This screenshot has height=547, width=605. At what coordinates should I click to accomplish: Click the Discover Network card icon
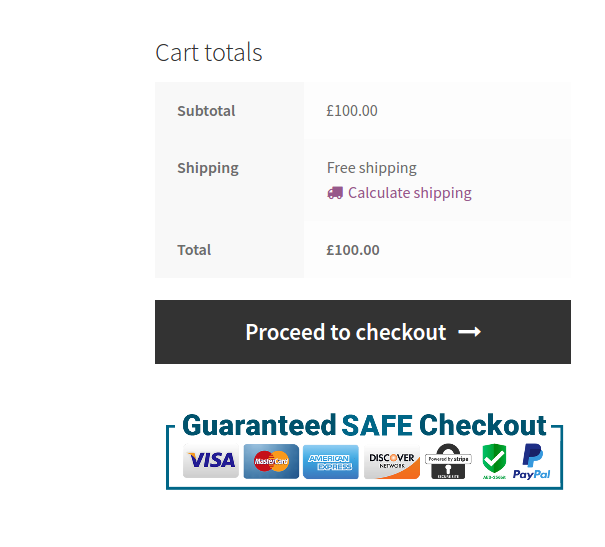391,461
